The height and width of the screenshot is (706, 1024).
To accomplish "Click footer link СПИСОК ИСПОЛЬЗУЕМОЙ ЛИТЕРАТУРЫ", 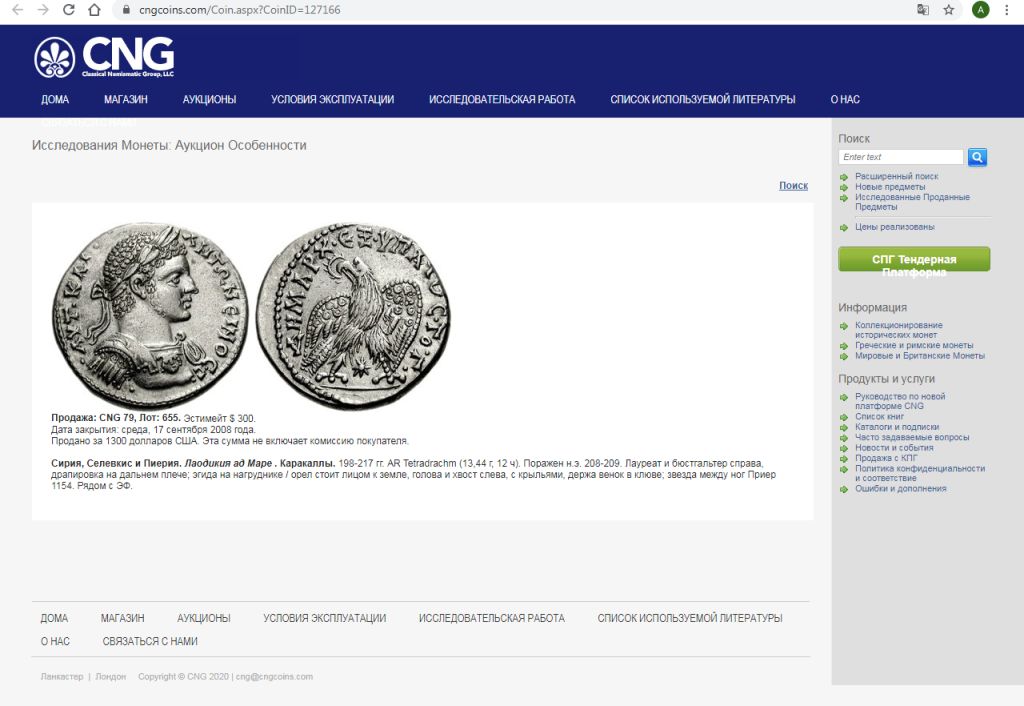I will [690, 618].
